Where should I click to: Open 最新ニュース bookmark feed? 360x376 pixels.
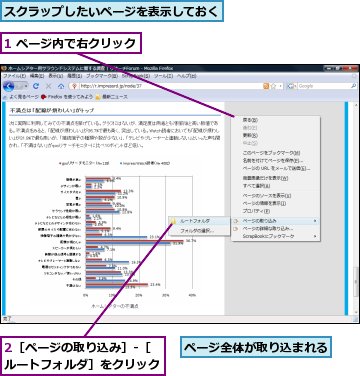(111, 97)
